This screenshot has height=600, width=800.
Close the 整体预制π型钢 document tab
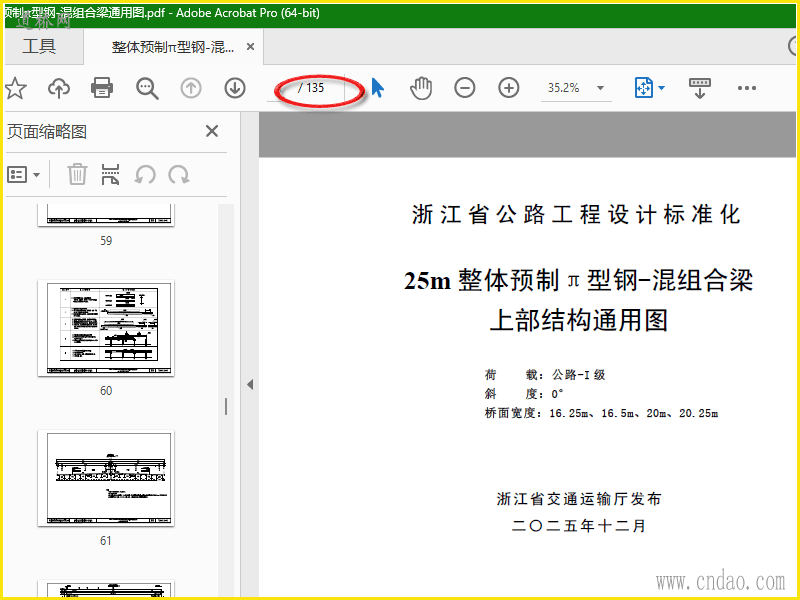pos(251,47)
